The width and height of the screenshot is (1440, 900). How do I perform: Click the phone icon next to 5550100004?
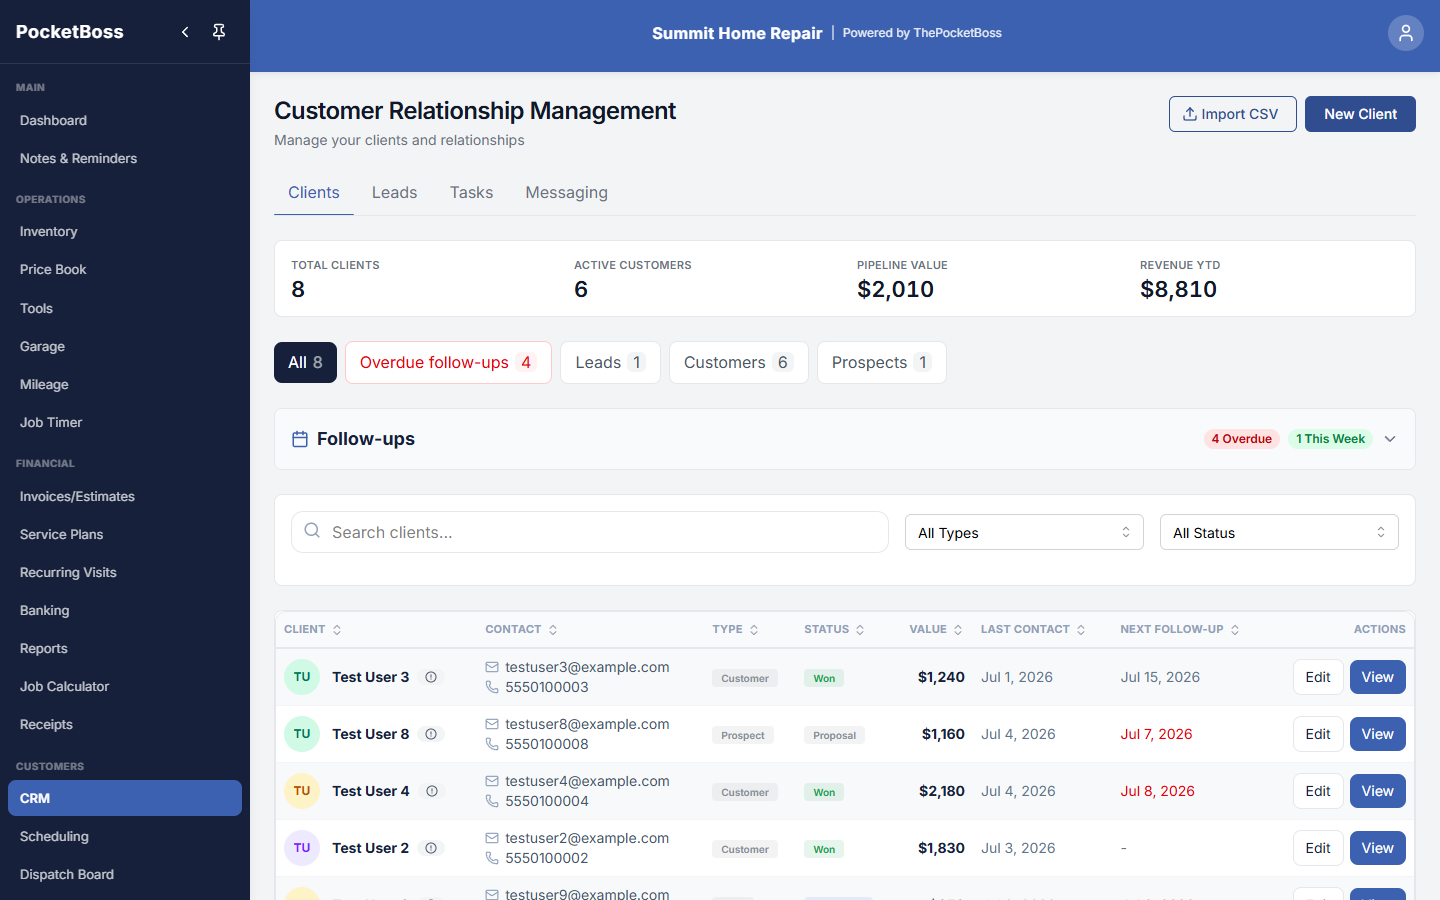tap(492, 801)
